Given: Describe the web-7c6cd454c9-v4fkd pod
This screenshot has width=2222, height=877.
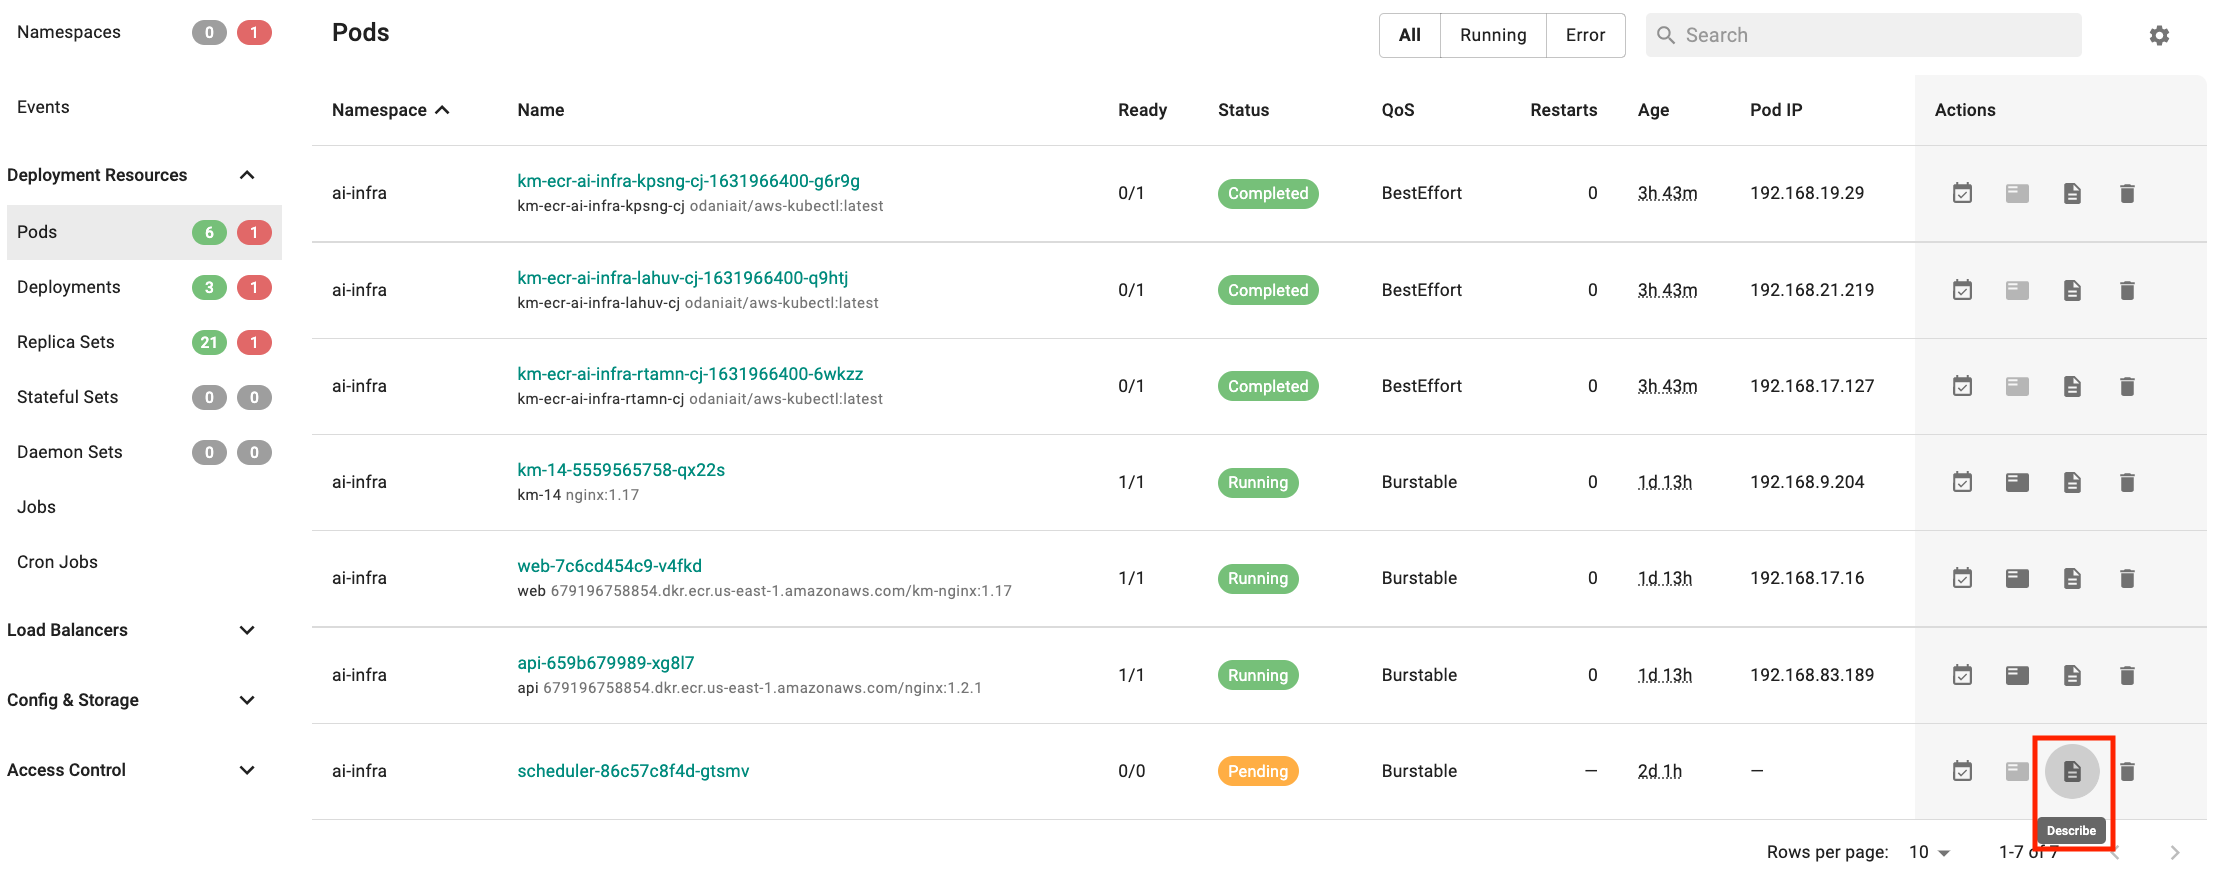Looking at the screenshot, I should pyautogui.click(x=2072, y=578).
